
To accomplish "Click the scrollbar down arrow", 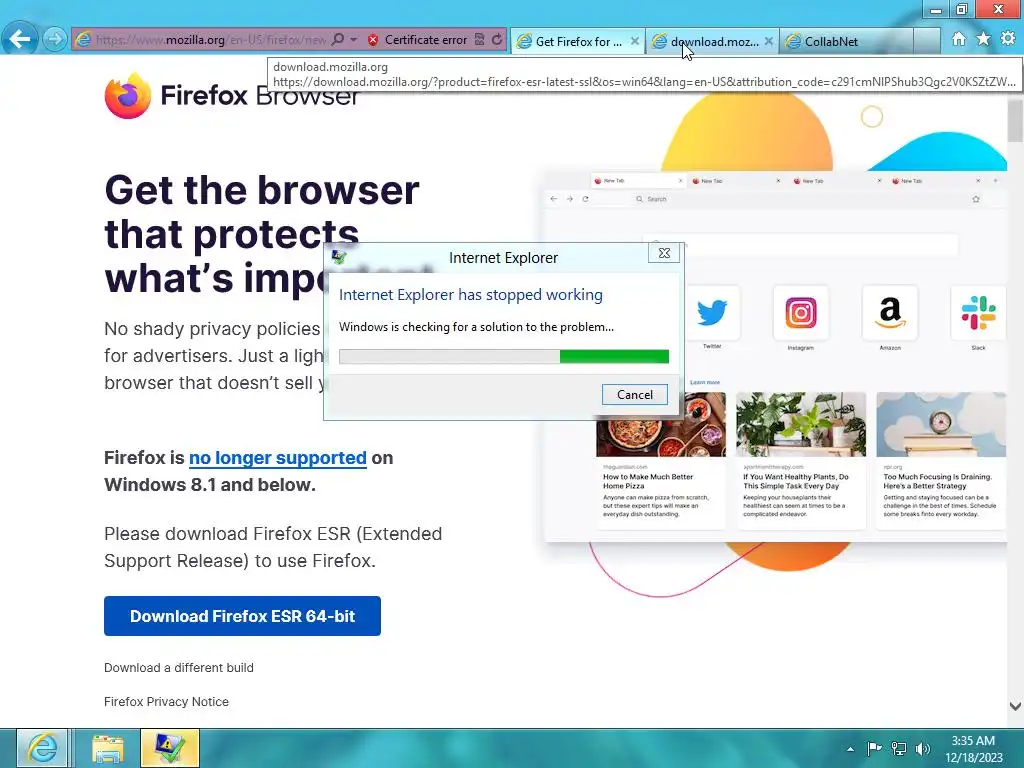I will pos(1015,706).
